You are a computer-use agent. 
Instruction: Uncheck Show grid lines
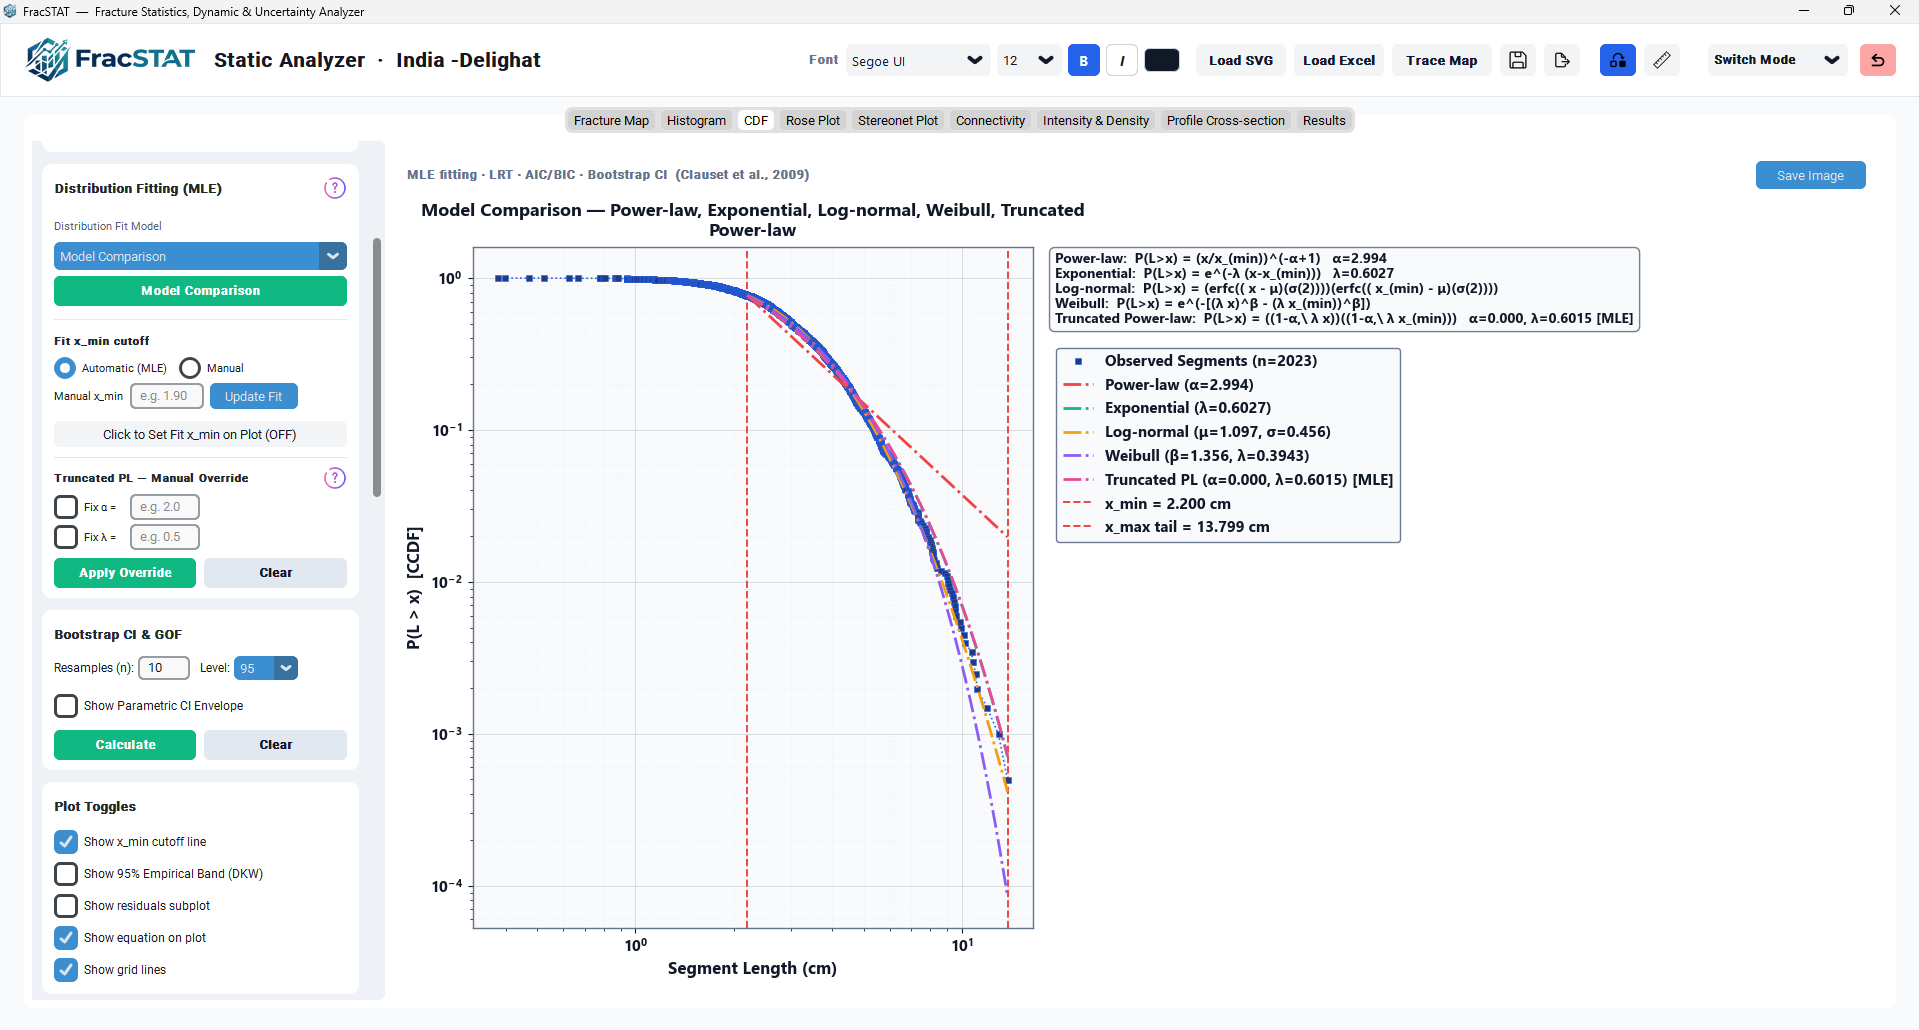click(66, 970)
